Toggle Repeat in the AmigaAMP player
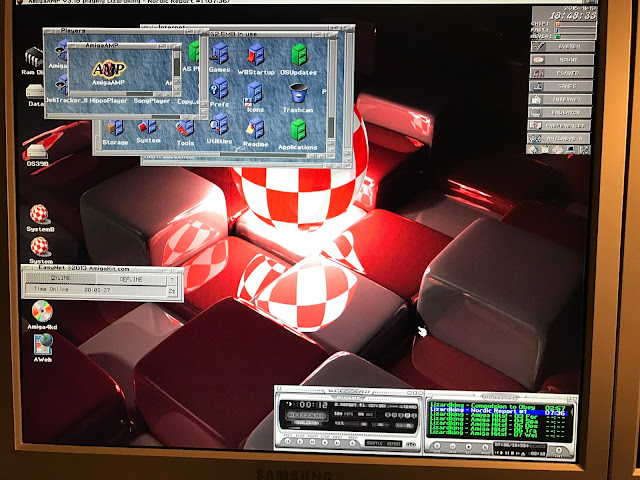Image resolution: width=640 pixels, height=480 pixels. point(393,444)
